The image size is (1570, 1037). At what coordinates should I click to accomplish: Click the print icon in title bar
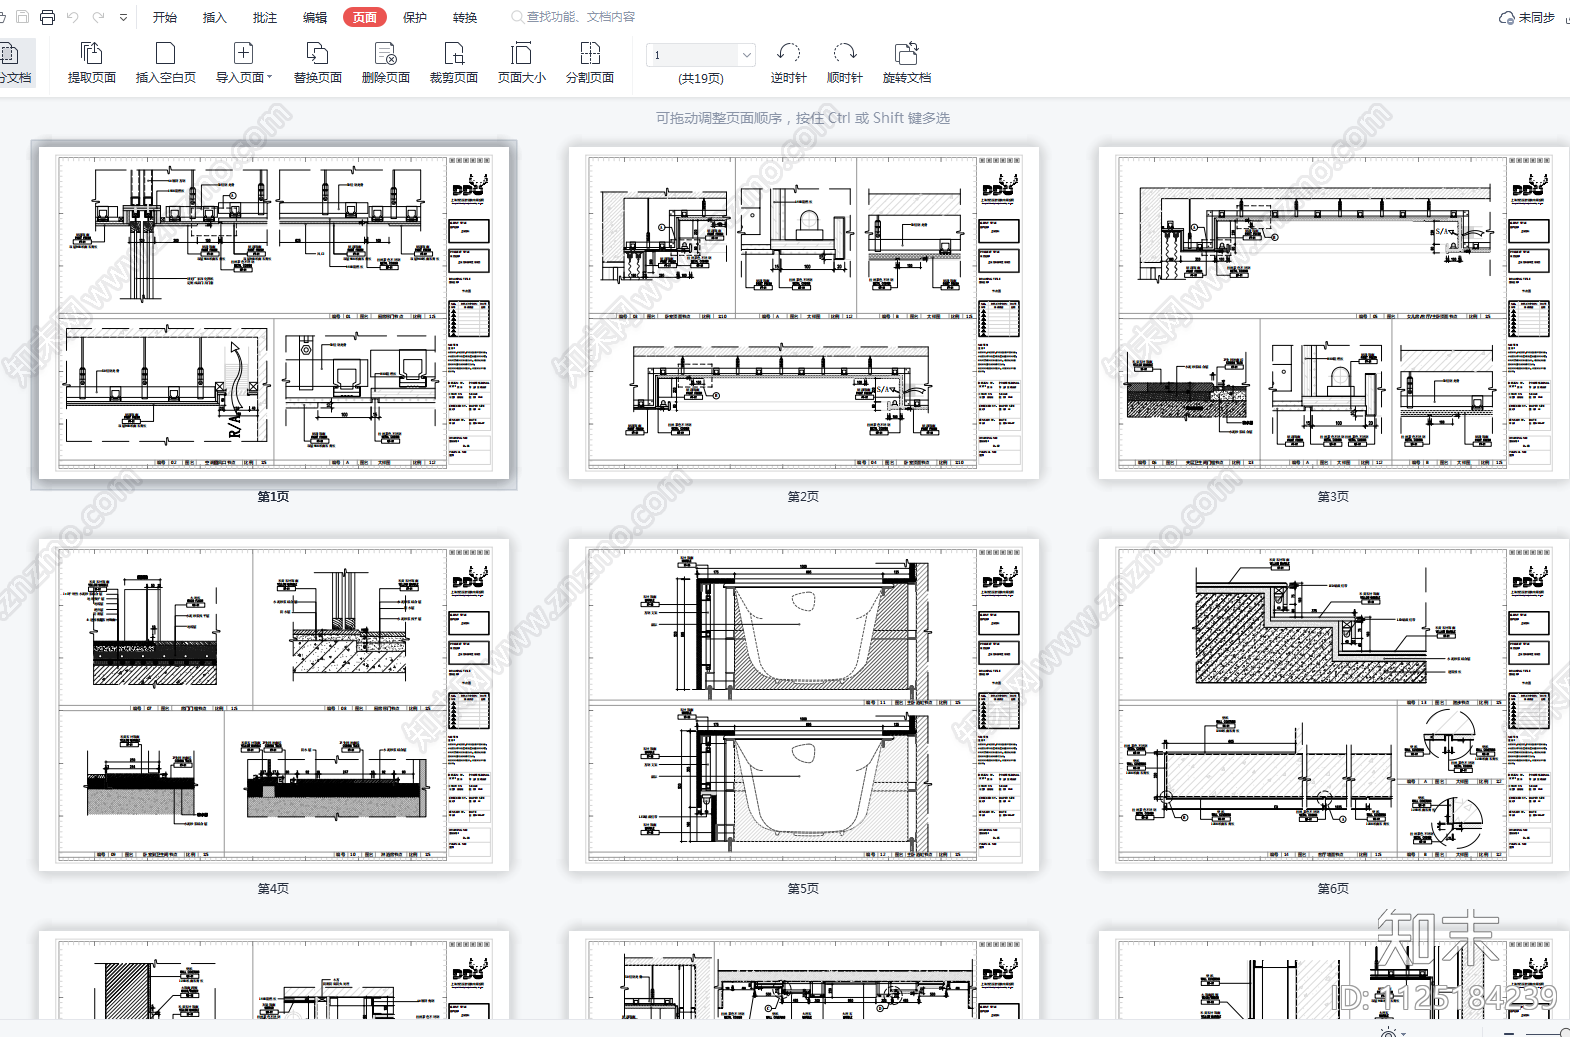tap(47, 17)
